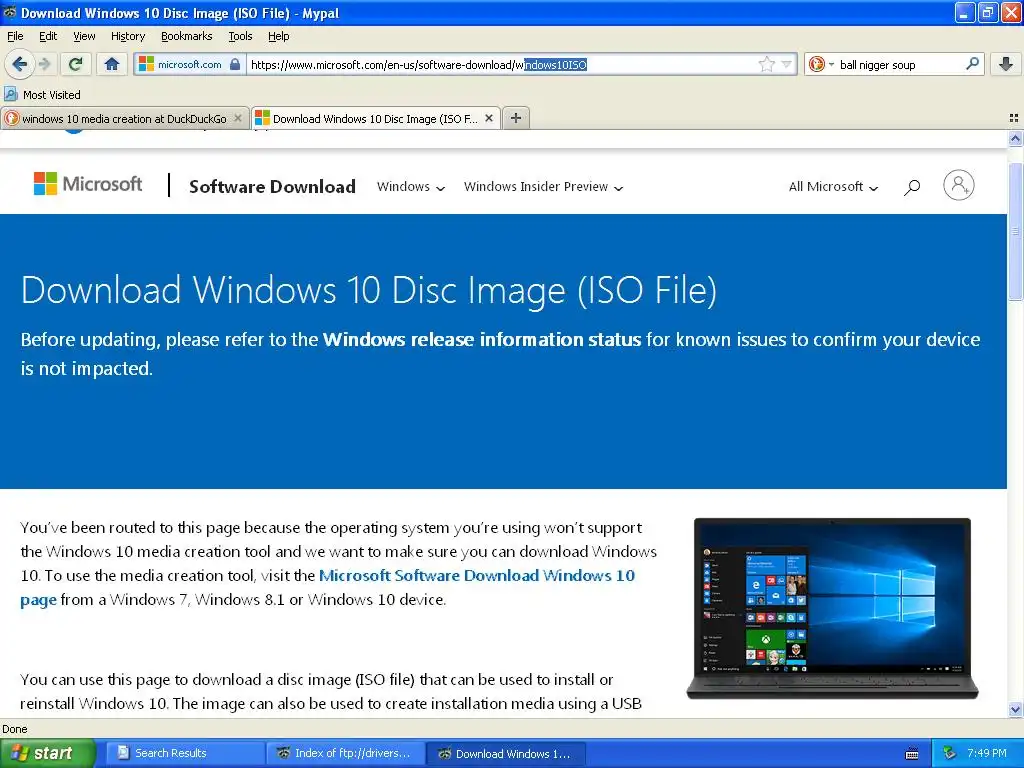Click the scrollbar down arrow
Viewport: 1024px width, 768px height.
[x=1015, y=709]
